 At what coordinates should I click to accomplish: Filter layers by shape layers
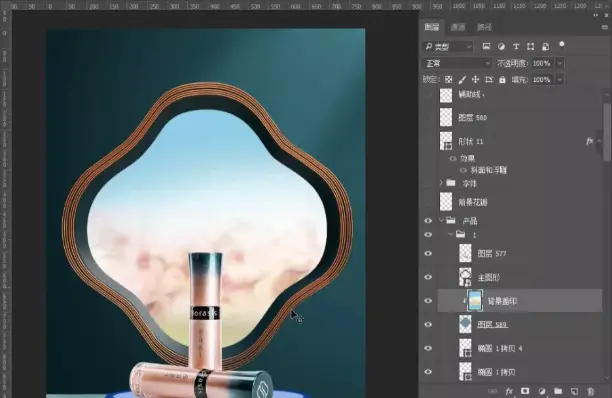point(530,46)
